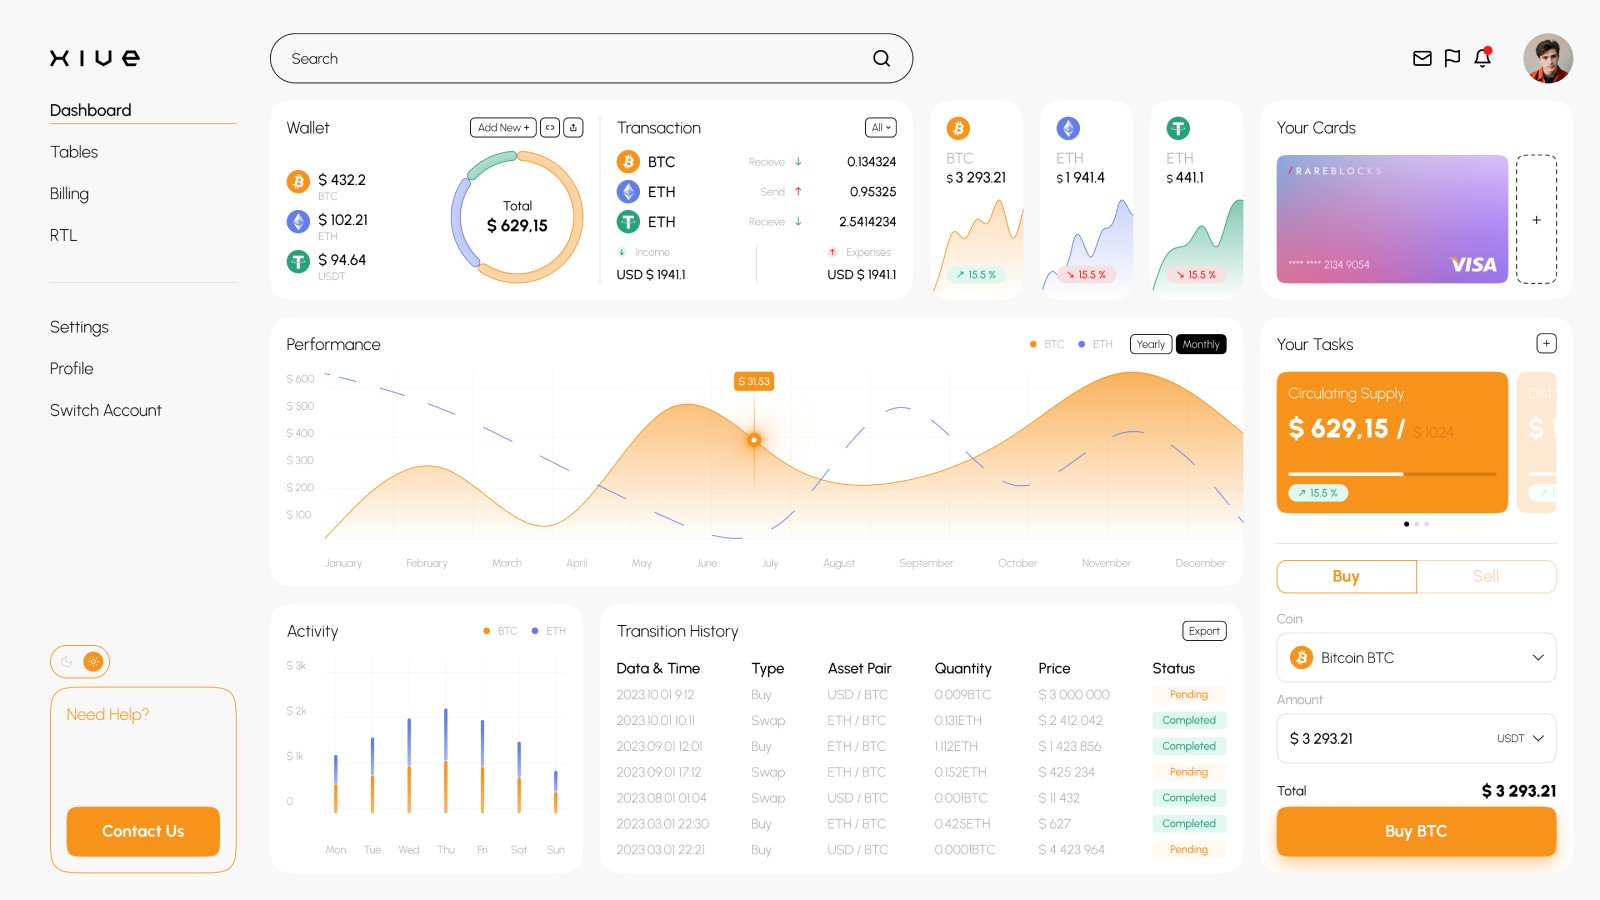Switch Performance chart to Monthly
Screen dimensions: 1600x900
(x=1201, y=344)
